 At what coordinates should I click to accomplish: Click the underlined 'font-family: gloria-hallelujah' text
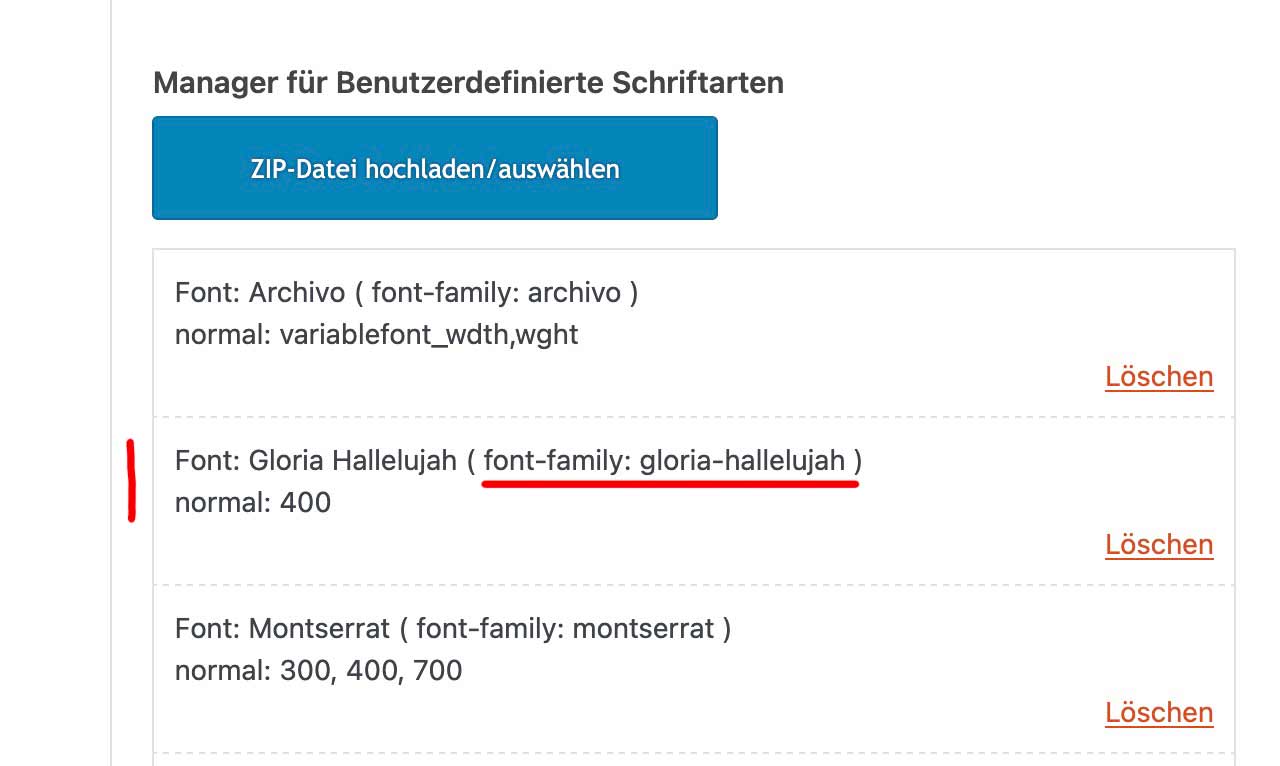point(665,461)
